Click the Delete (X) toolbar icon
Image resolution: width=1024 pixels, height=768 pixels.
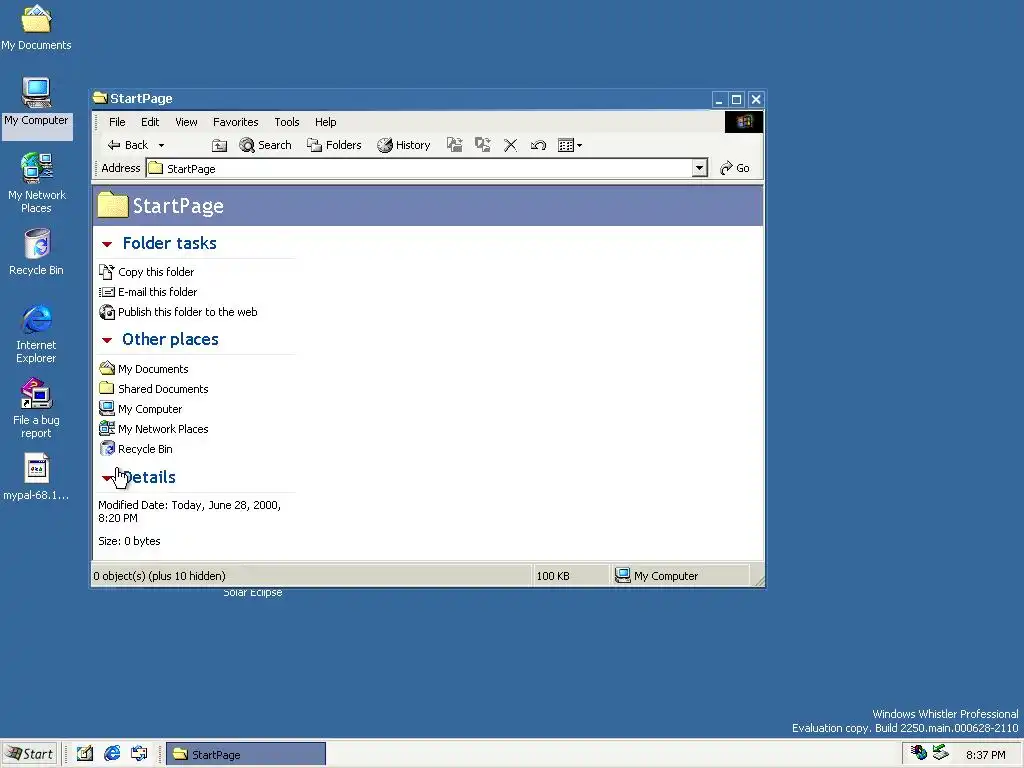click(x=511, y=145)
